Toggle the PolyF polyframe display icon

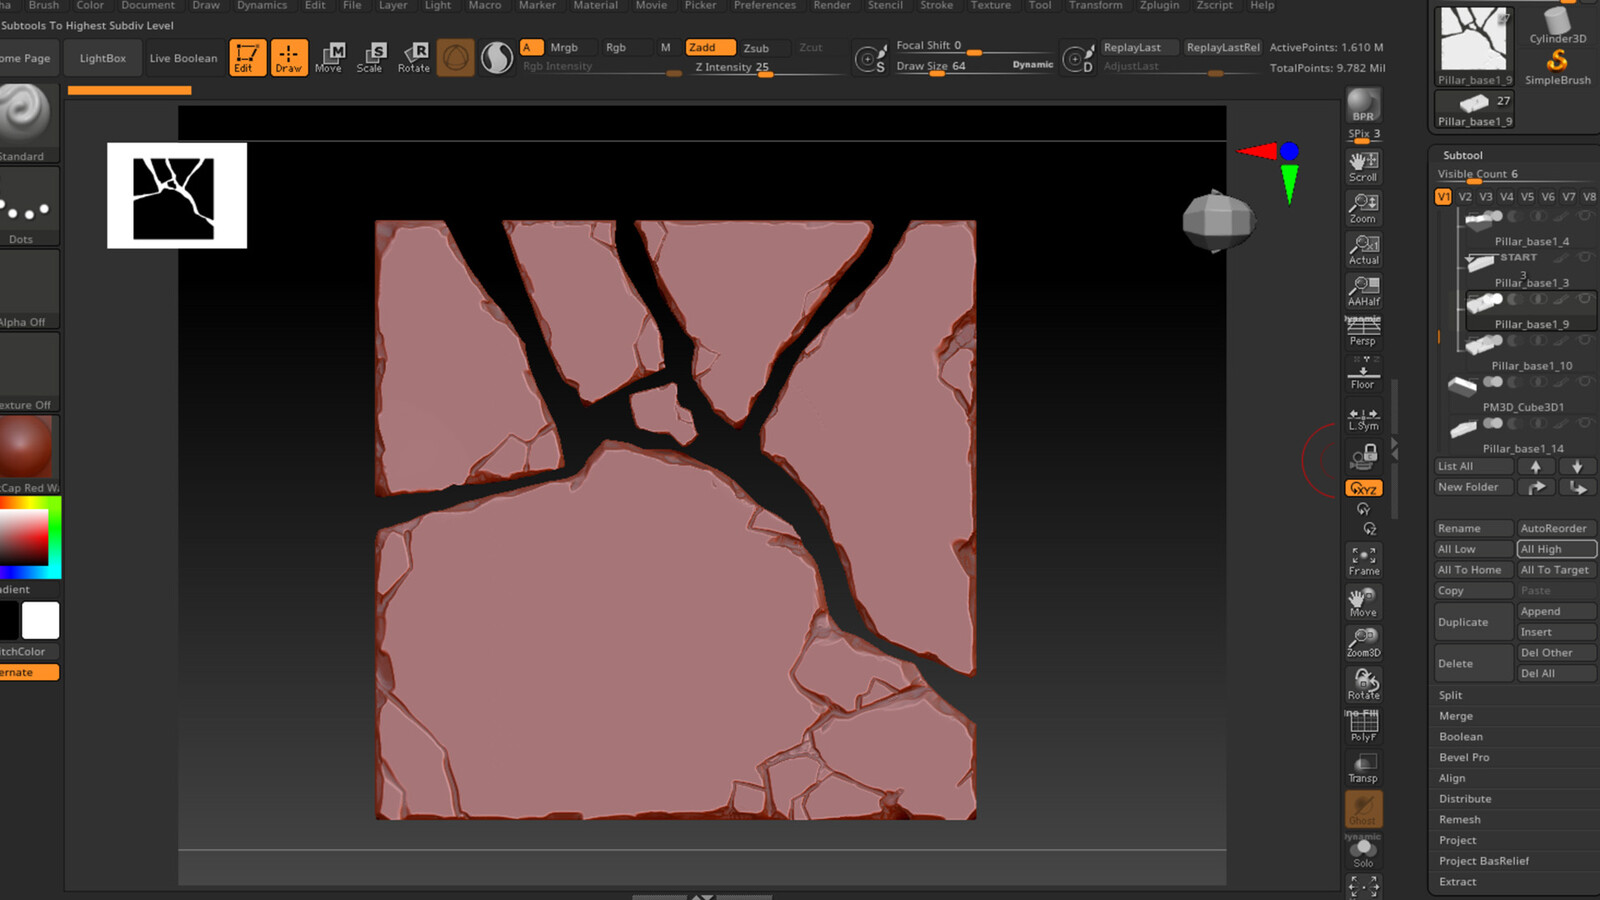pyautogui.click(x=1363, y=726)
